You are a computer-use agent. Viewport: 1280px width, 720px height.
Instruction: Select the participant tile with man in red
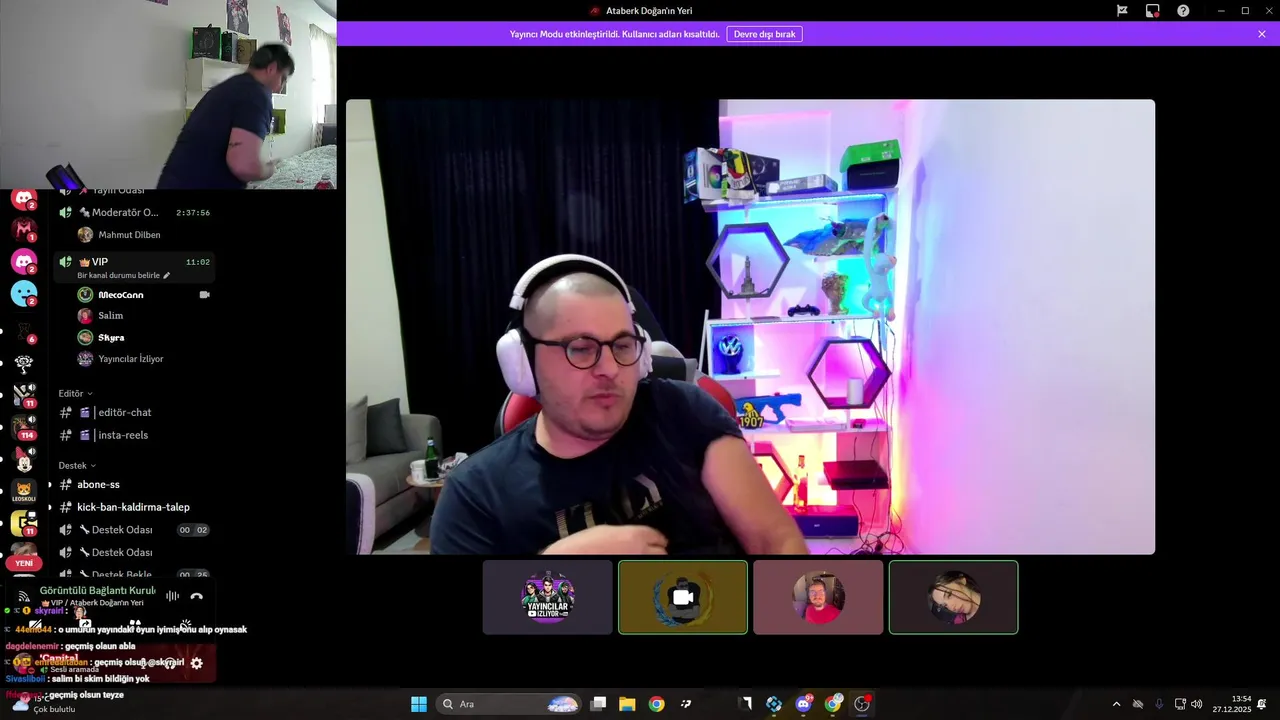pyautogui.click(x=818, y=597)
